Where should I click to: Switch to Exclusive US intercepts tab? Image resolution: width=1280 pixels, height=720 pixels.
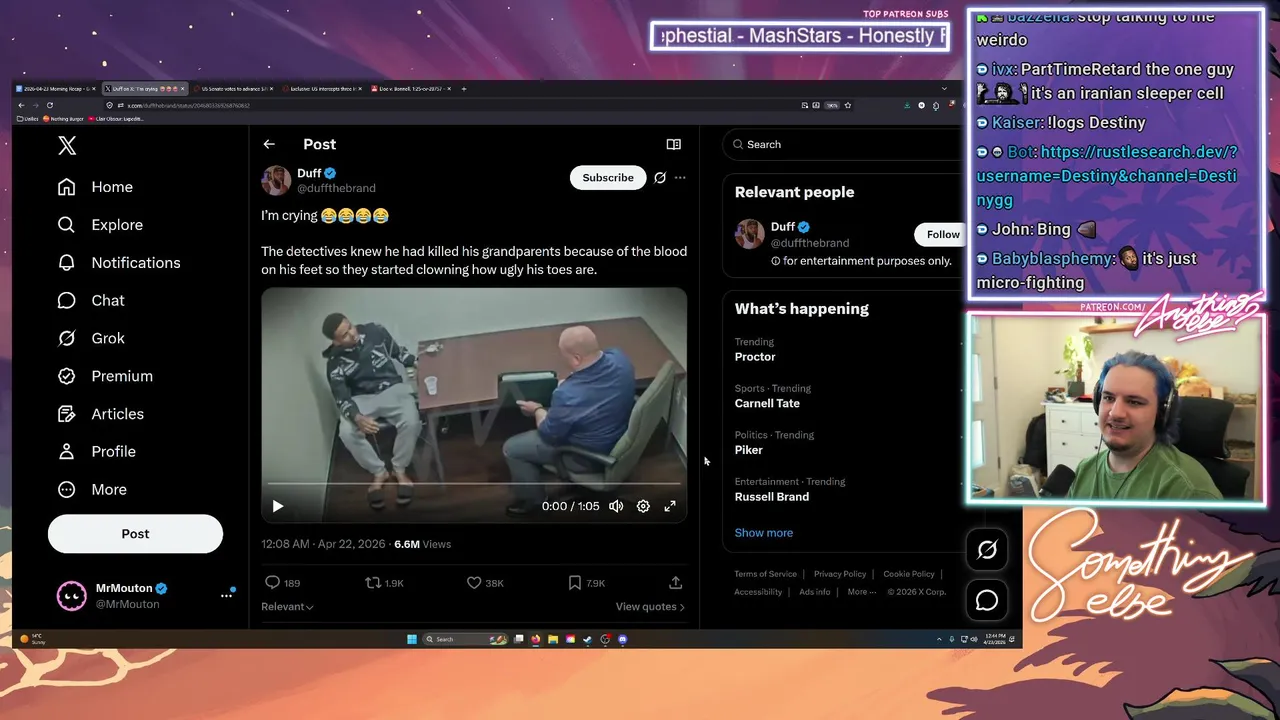pos(321,89)
